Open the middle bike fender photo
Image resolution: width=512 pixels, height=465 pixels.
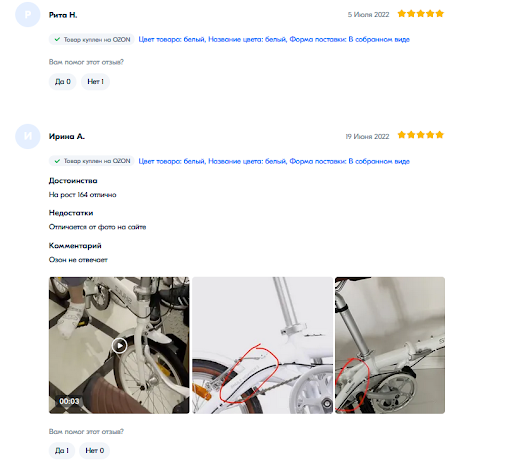[x=262, y=345]
